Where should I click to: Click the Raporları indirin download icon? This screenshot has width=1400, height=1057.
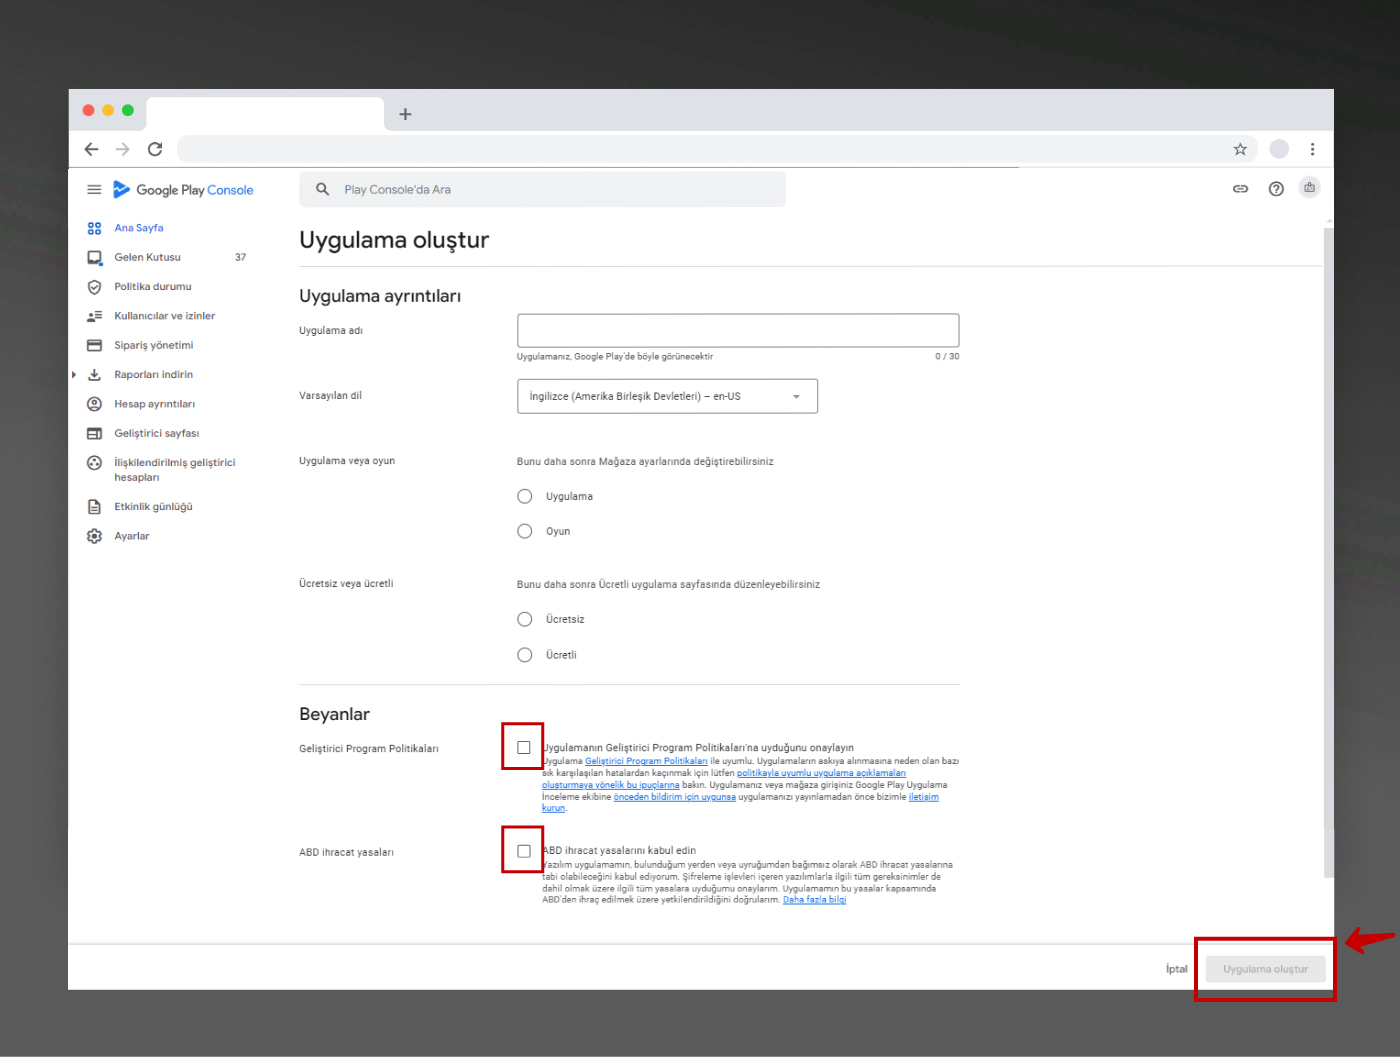pyautogui.click(x=94, y=375)
